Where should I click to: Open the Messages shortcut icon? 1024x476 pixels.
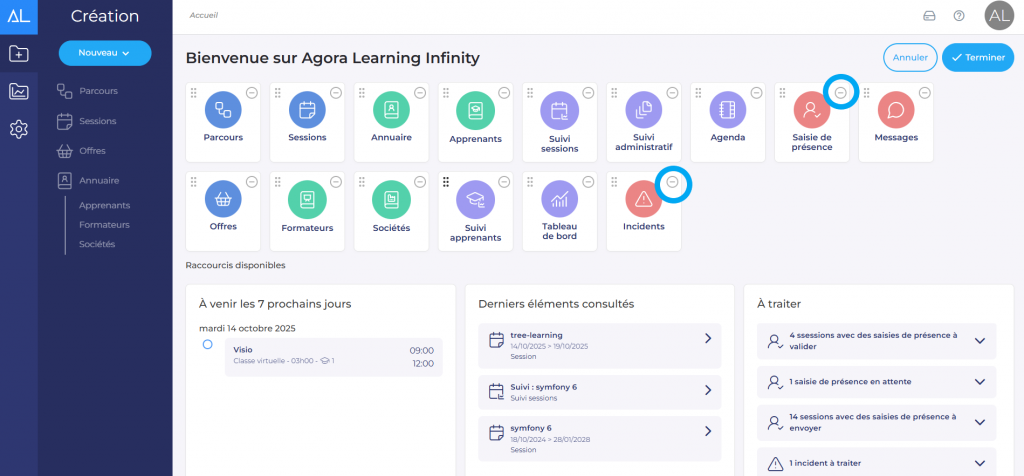pos(895,108)
